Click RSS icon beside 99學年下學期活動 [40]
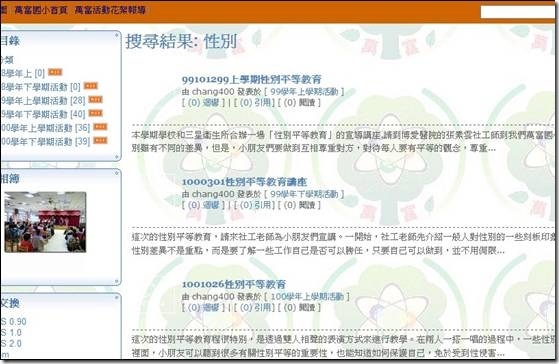 [96, 113]
